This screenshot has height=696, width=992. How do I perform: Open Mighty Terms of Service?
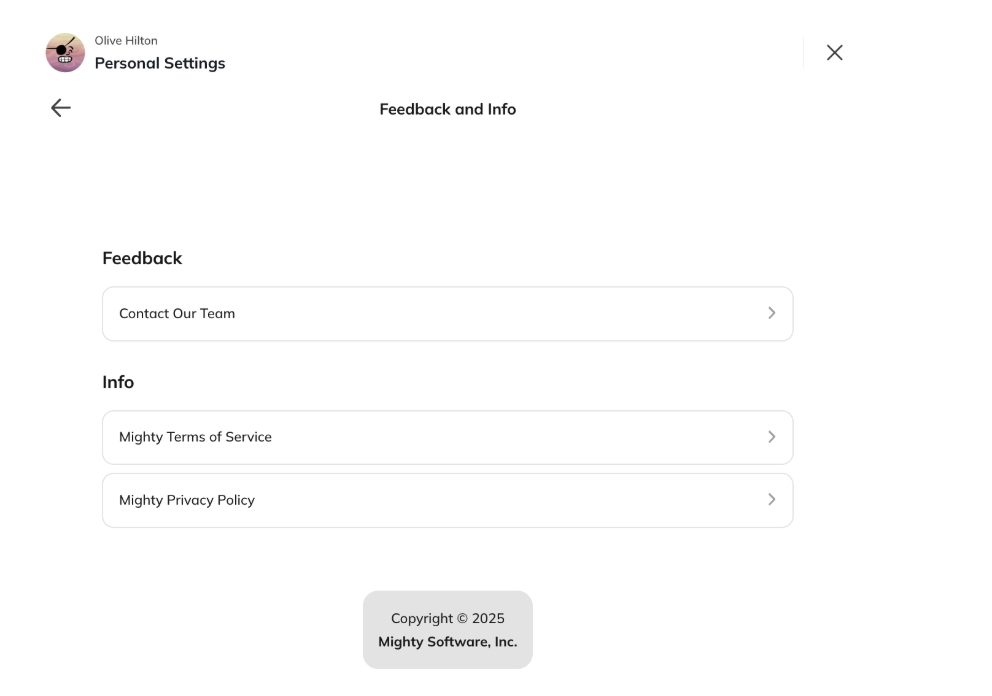click(x=195, y=437)
